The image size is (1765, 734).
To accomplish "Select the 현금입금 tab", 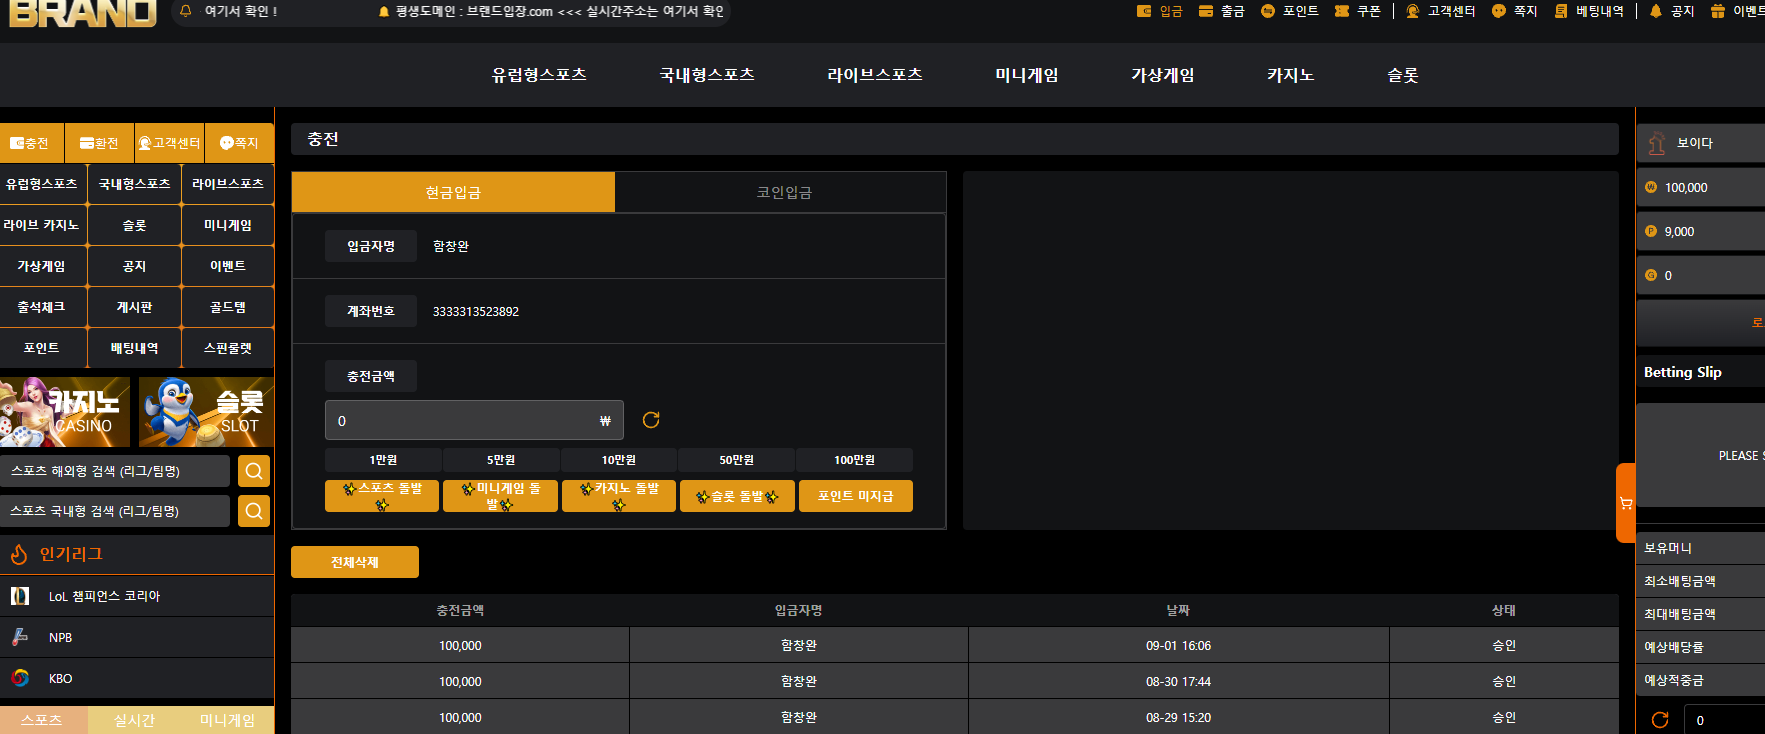I will coord(453,192).
